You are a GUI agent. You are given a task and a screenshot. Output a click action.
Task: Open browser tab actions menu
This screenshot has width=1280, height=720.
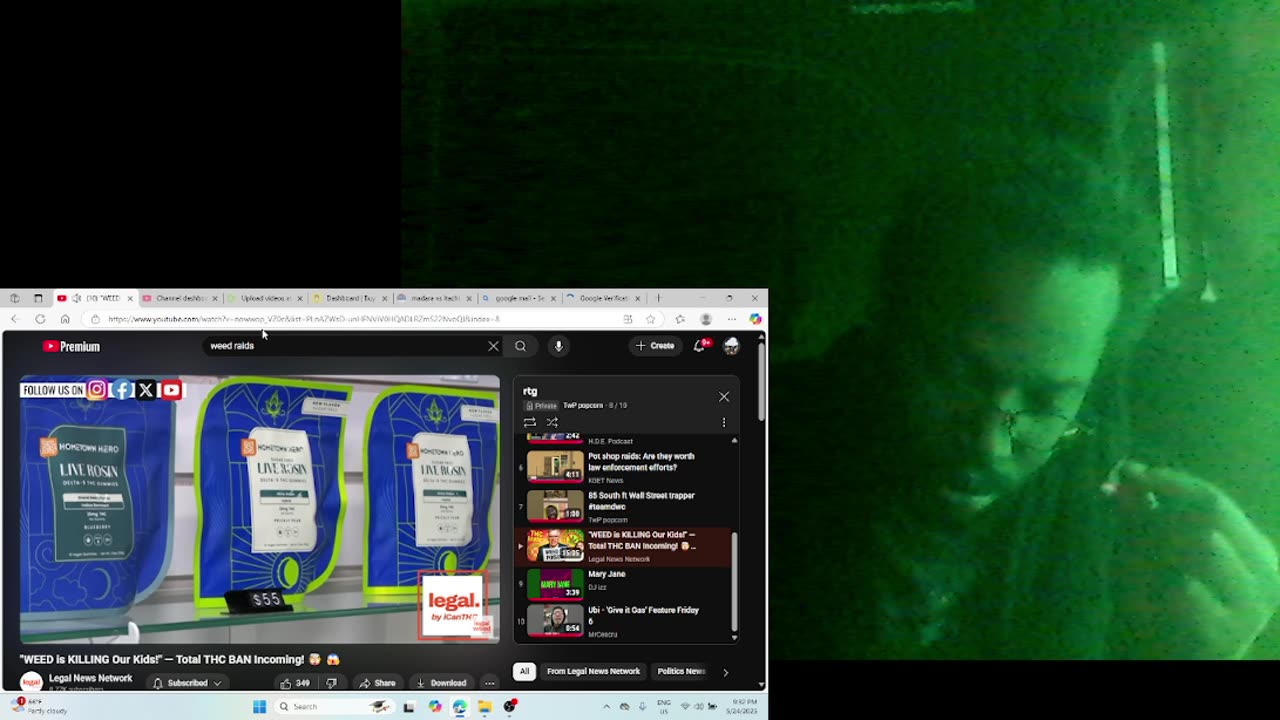(38, 298)
